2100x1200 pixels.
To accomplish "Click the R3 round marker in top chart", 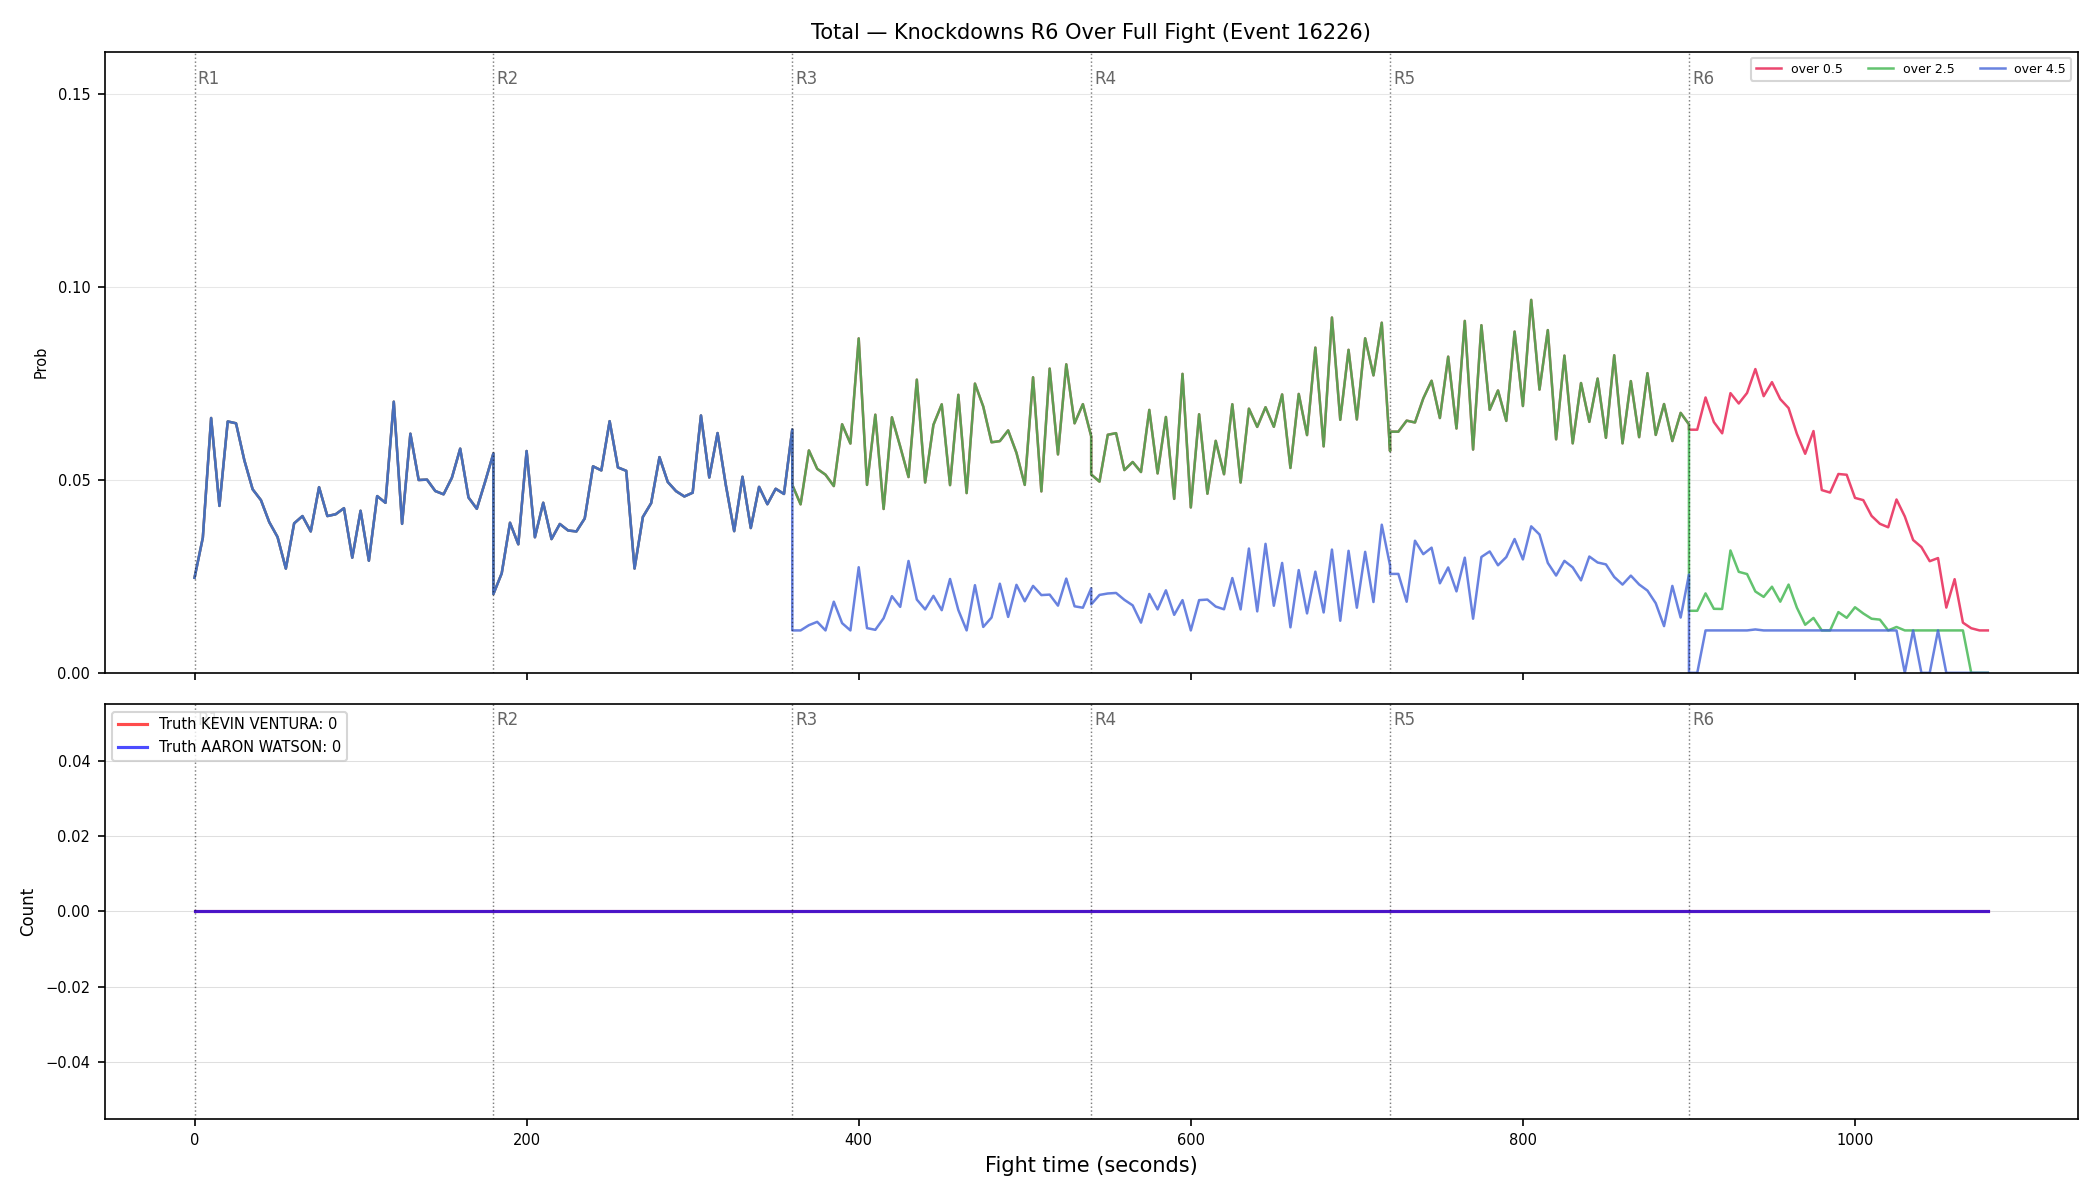I will click(806, 78).
